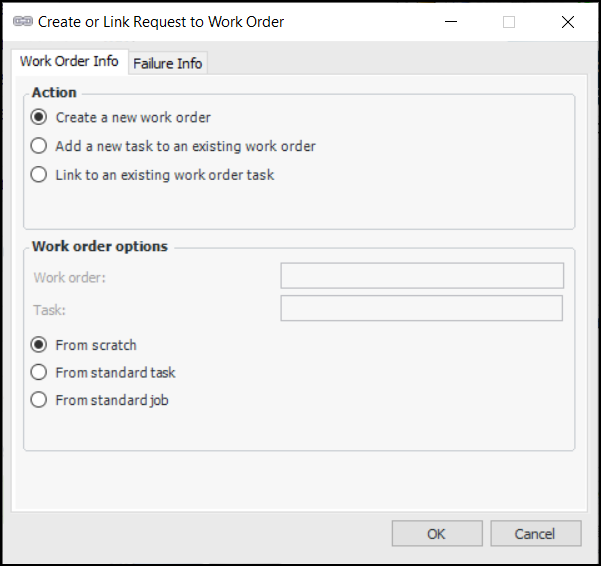Focus the Task input field
Viewport: 601px width, 566px height.
[422, 308]
